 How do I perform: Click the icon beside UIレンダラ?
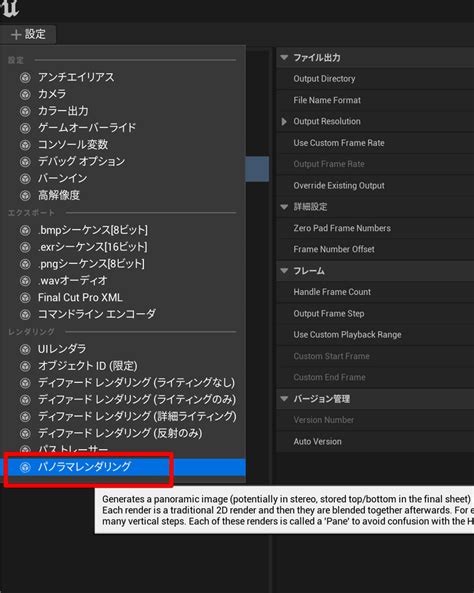(x=25, y=349)
